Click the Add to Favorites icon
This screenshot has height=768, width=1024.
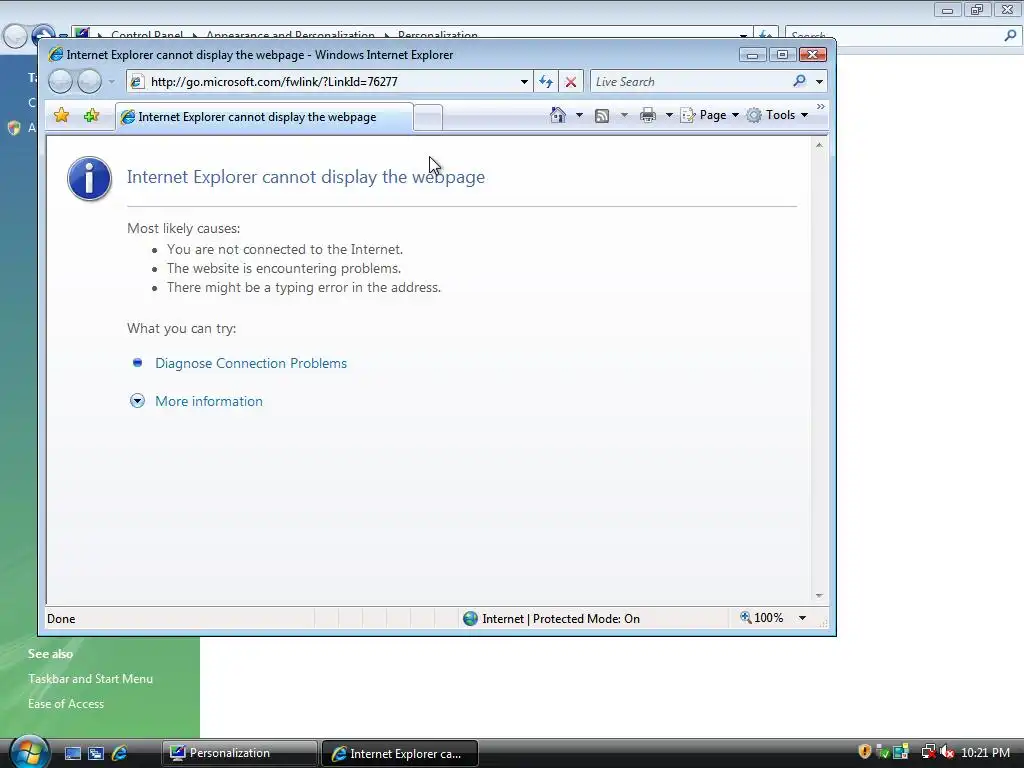point(91,116)
